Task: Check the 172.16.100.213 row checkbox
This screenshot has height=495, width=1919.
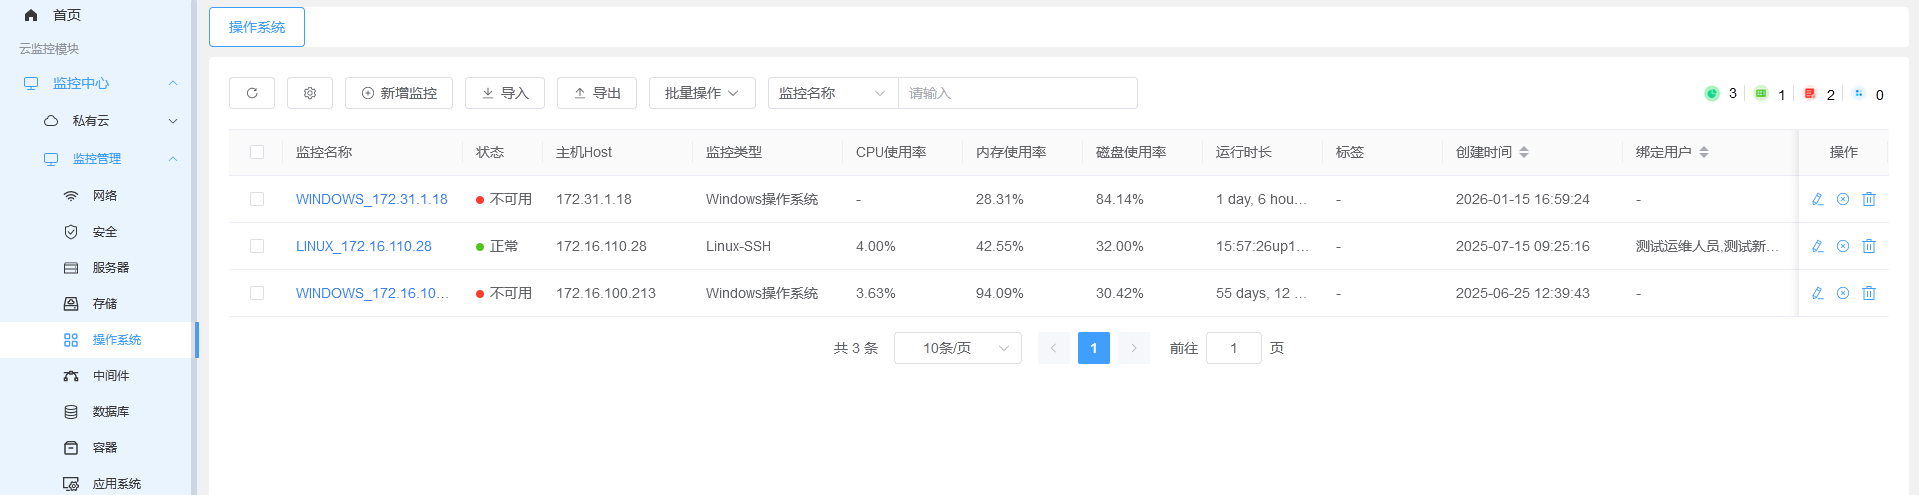Action: click(257, 293)
